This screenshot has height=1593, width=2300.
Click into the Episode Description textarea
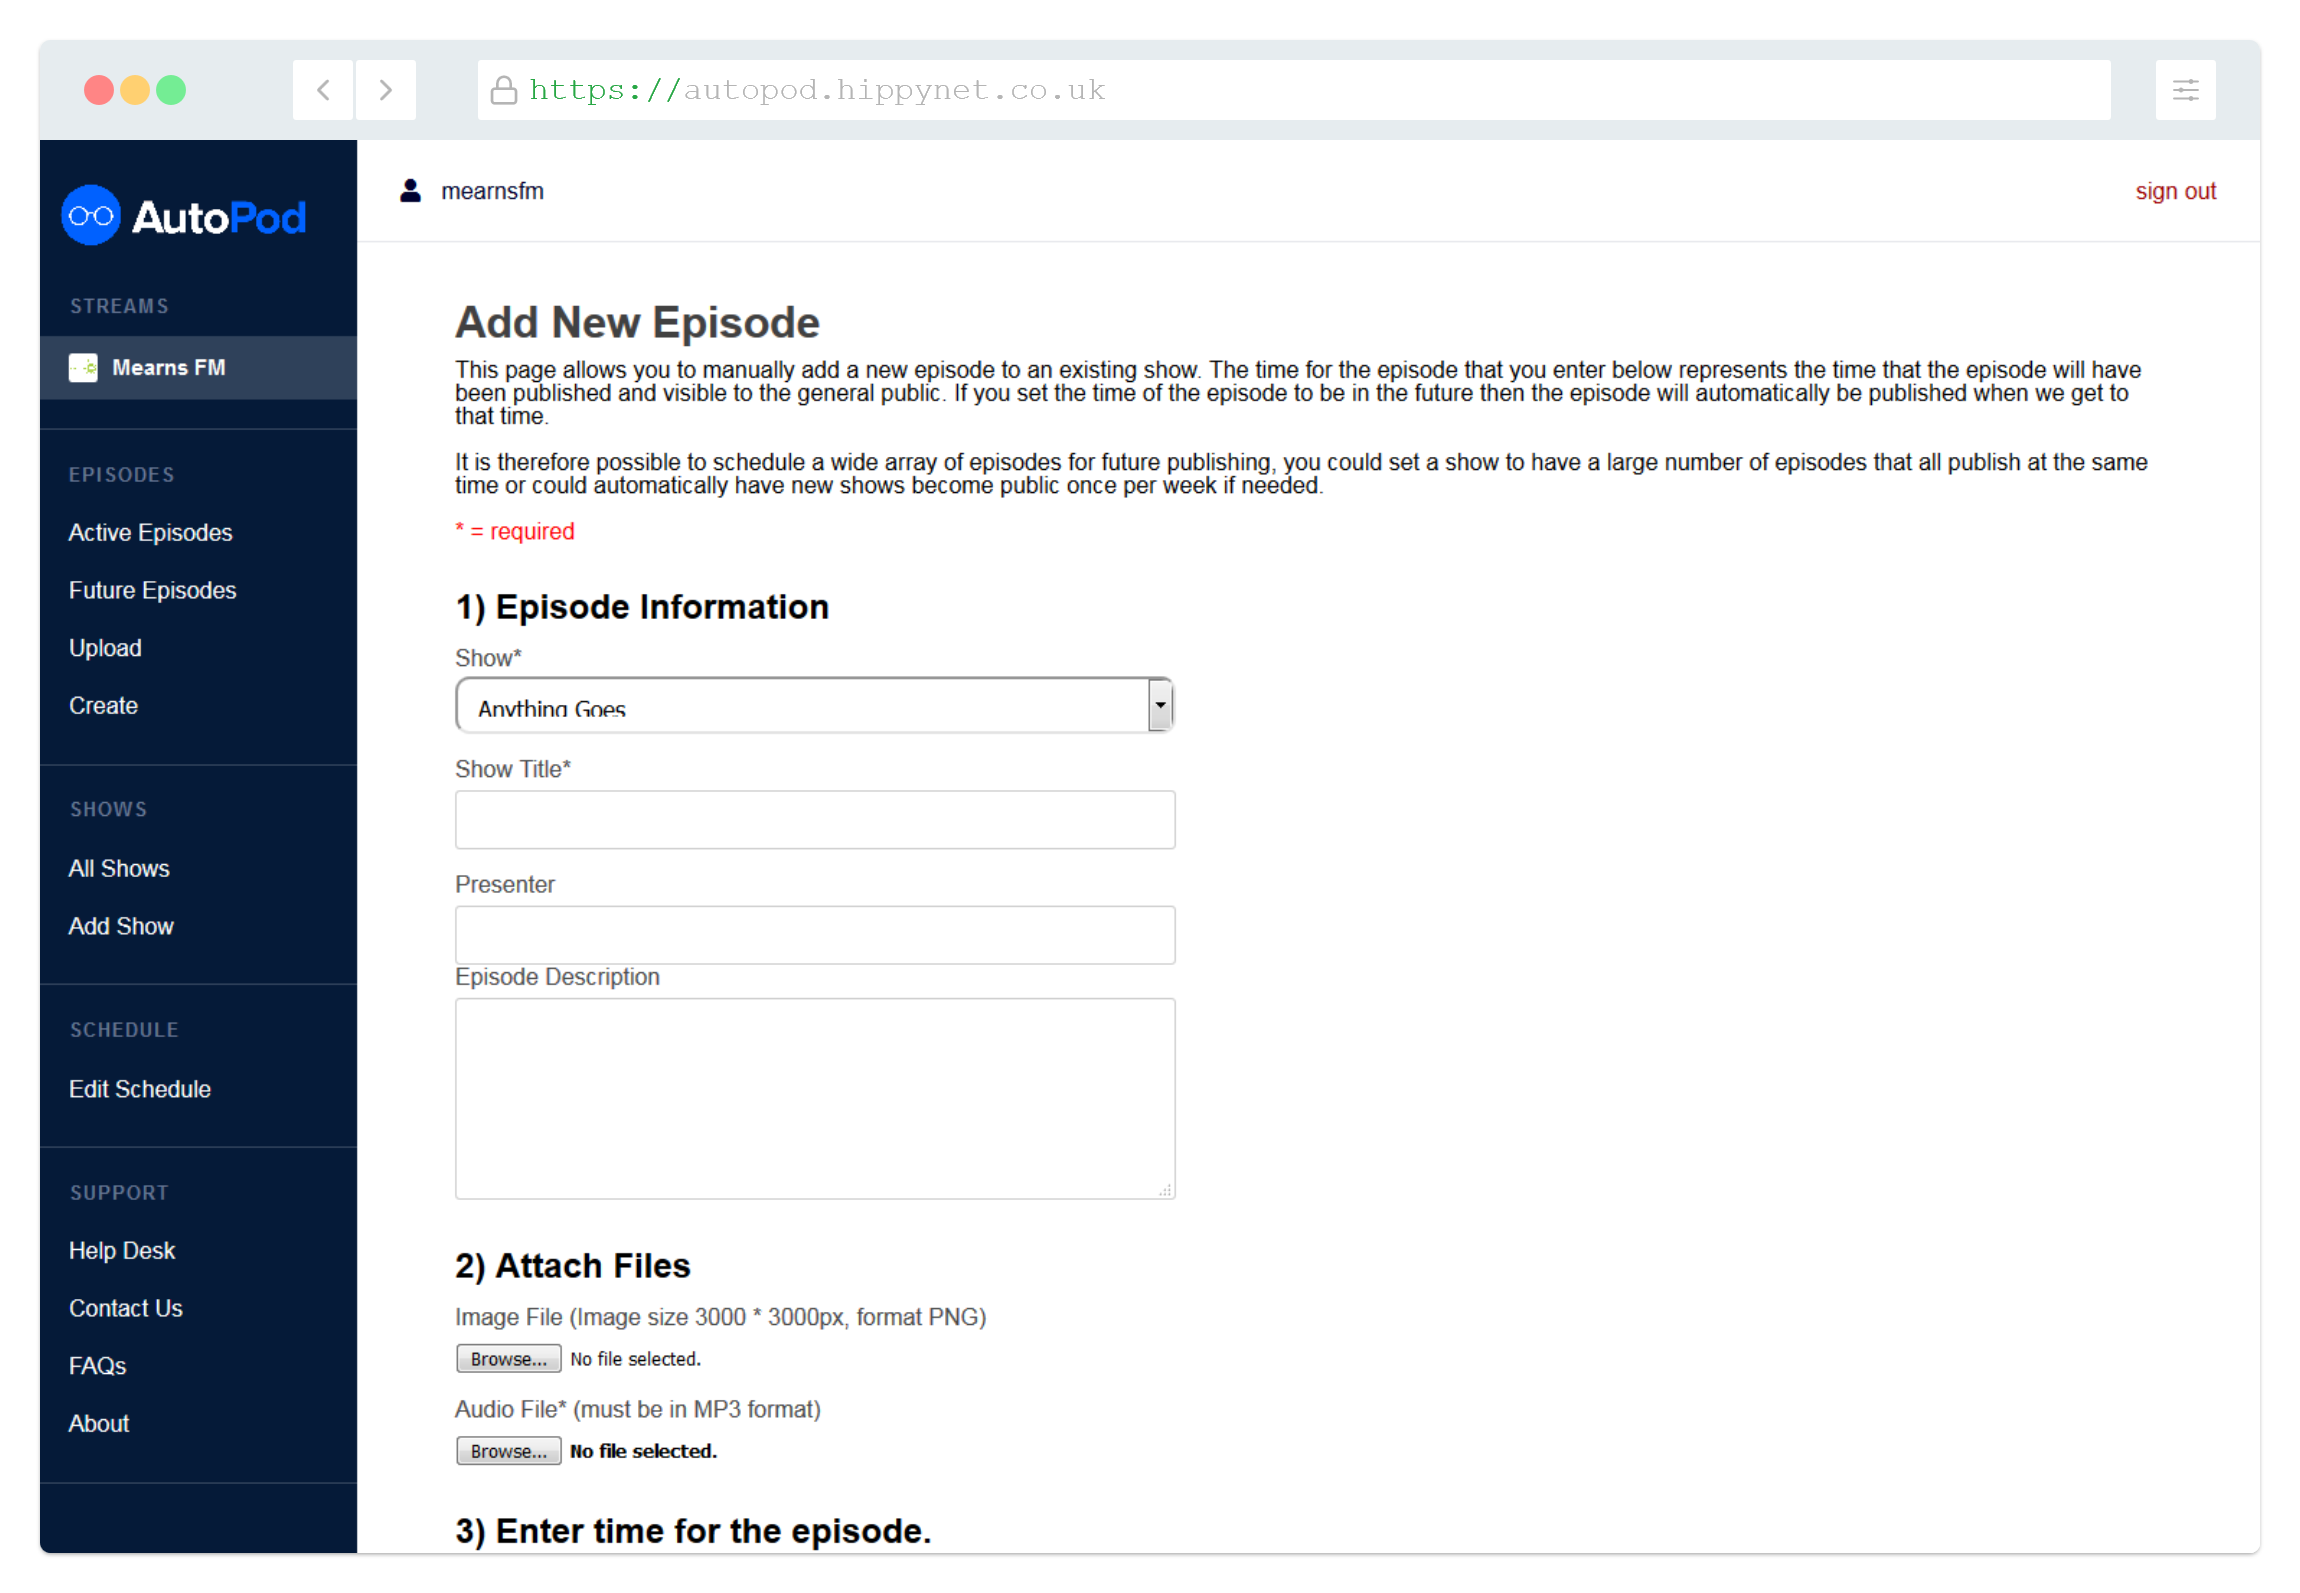814,1098
